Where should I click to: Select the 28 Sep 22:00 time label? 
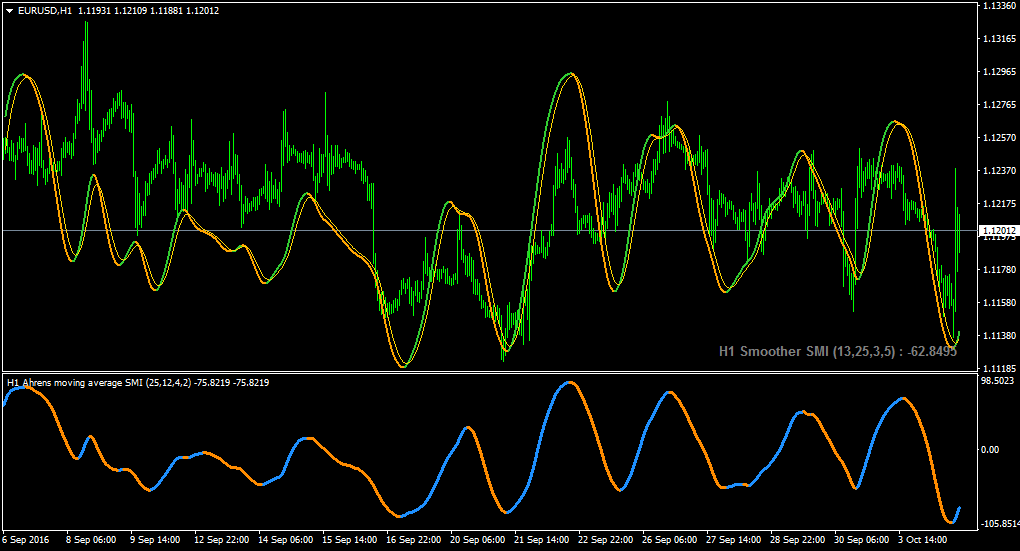pyautogui.click(x=797, y=540)
